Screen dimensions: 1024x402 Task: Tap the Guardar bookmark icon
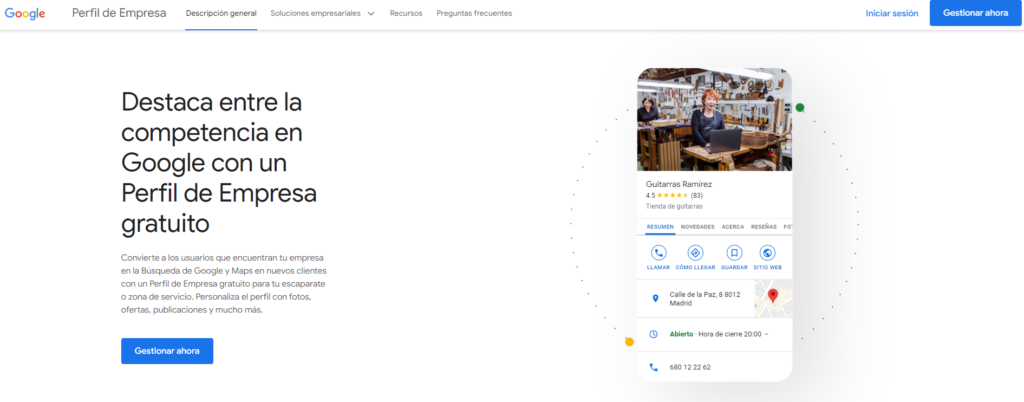click(x=734, y=253)
